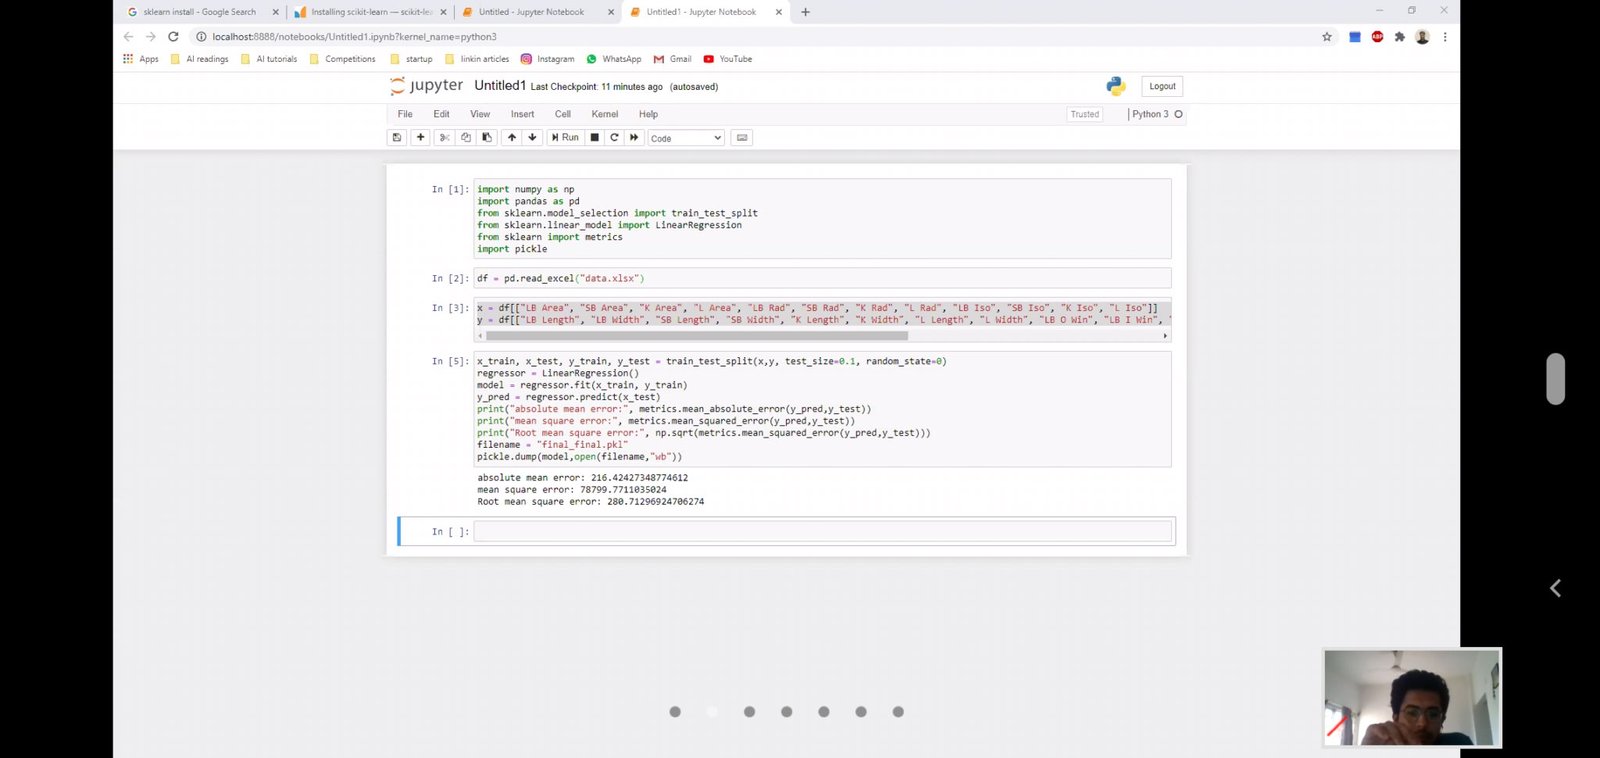Click cell 5 containing train_test_split code
This screenshot has width=1600, height=758.
click(822, 409)
